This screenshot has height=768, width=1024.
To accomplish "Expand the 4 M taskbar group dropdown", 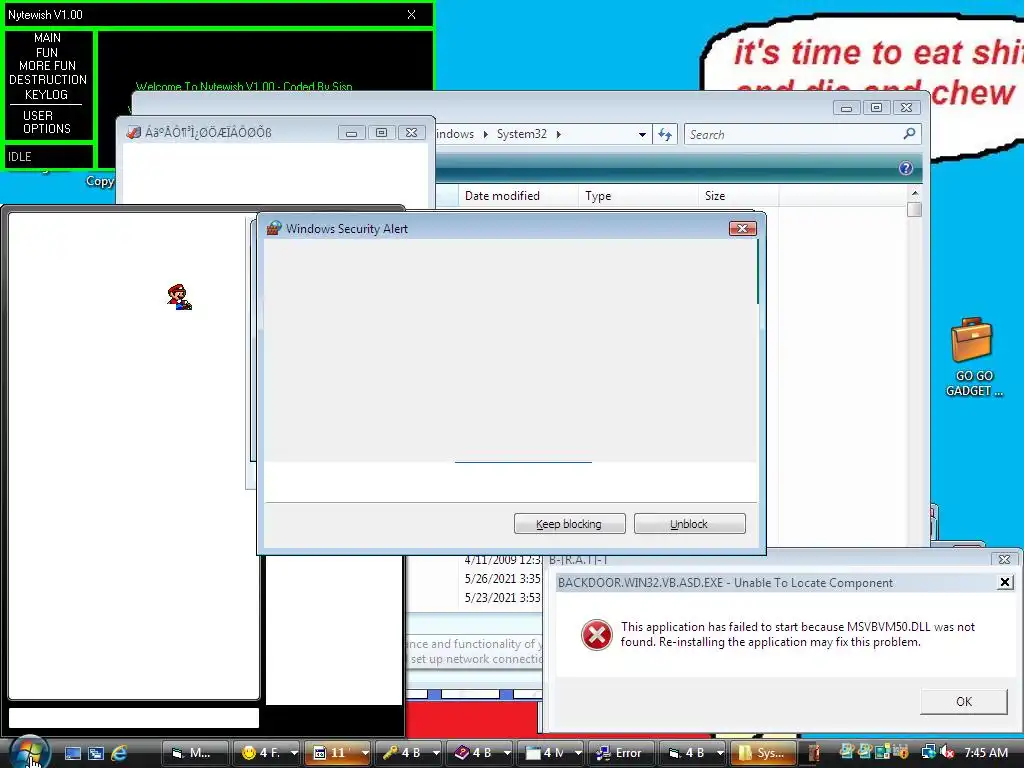I will pyautogui.click(x=578, y=753).
